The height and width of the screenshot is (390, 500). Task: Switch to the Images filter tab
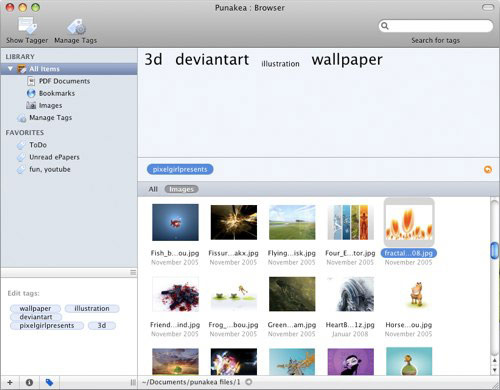click(x=181, y=189)
